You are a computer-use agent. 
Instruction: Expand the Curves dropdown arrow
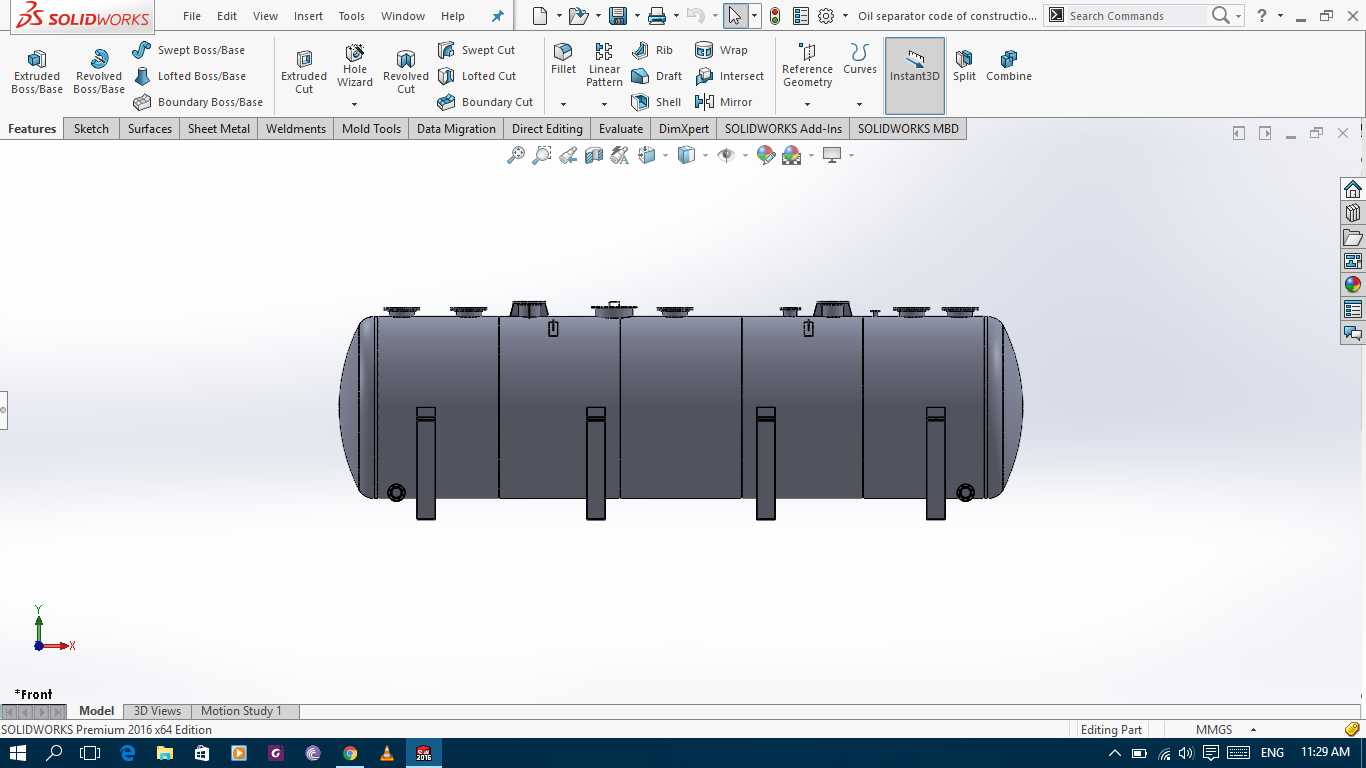859,104
